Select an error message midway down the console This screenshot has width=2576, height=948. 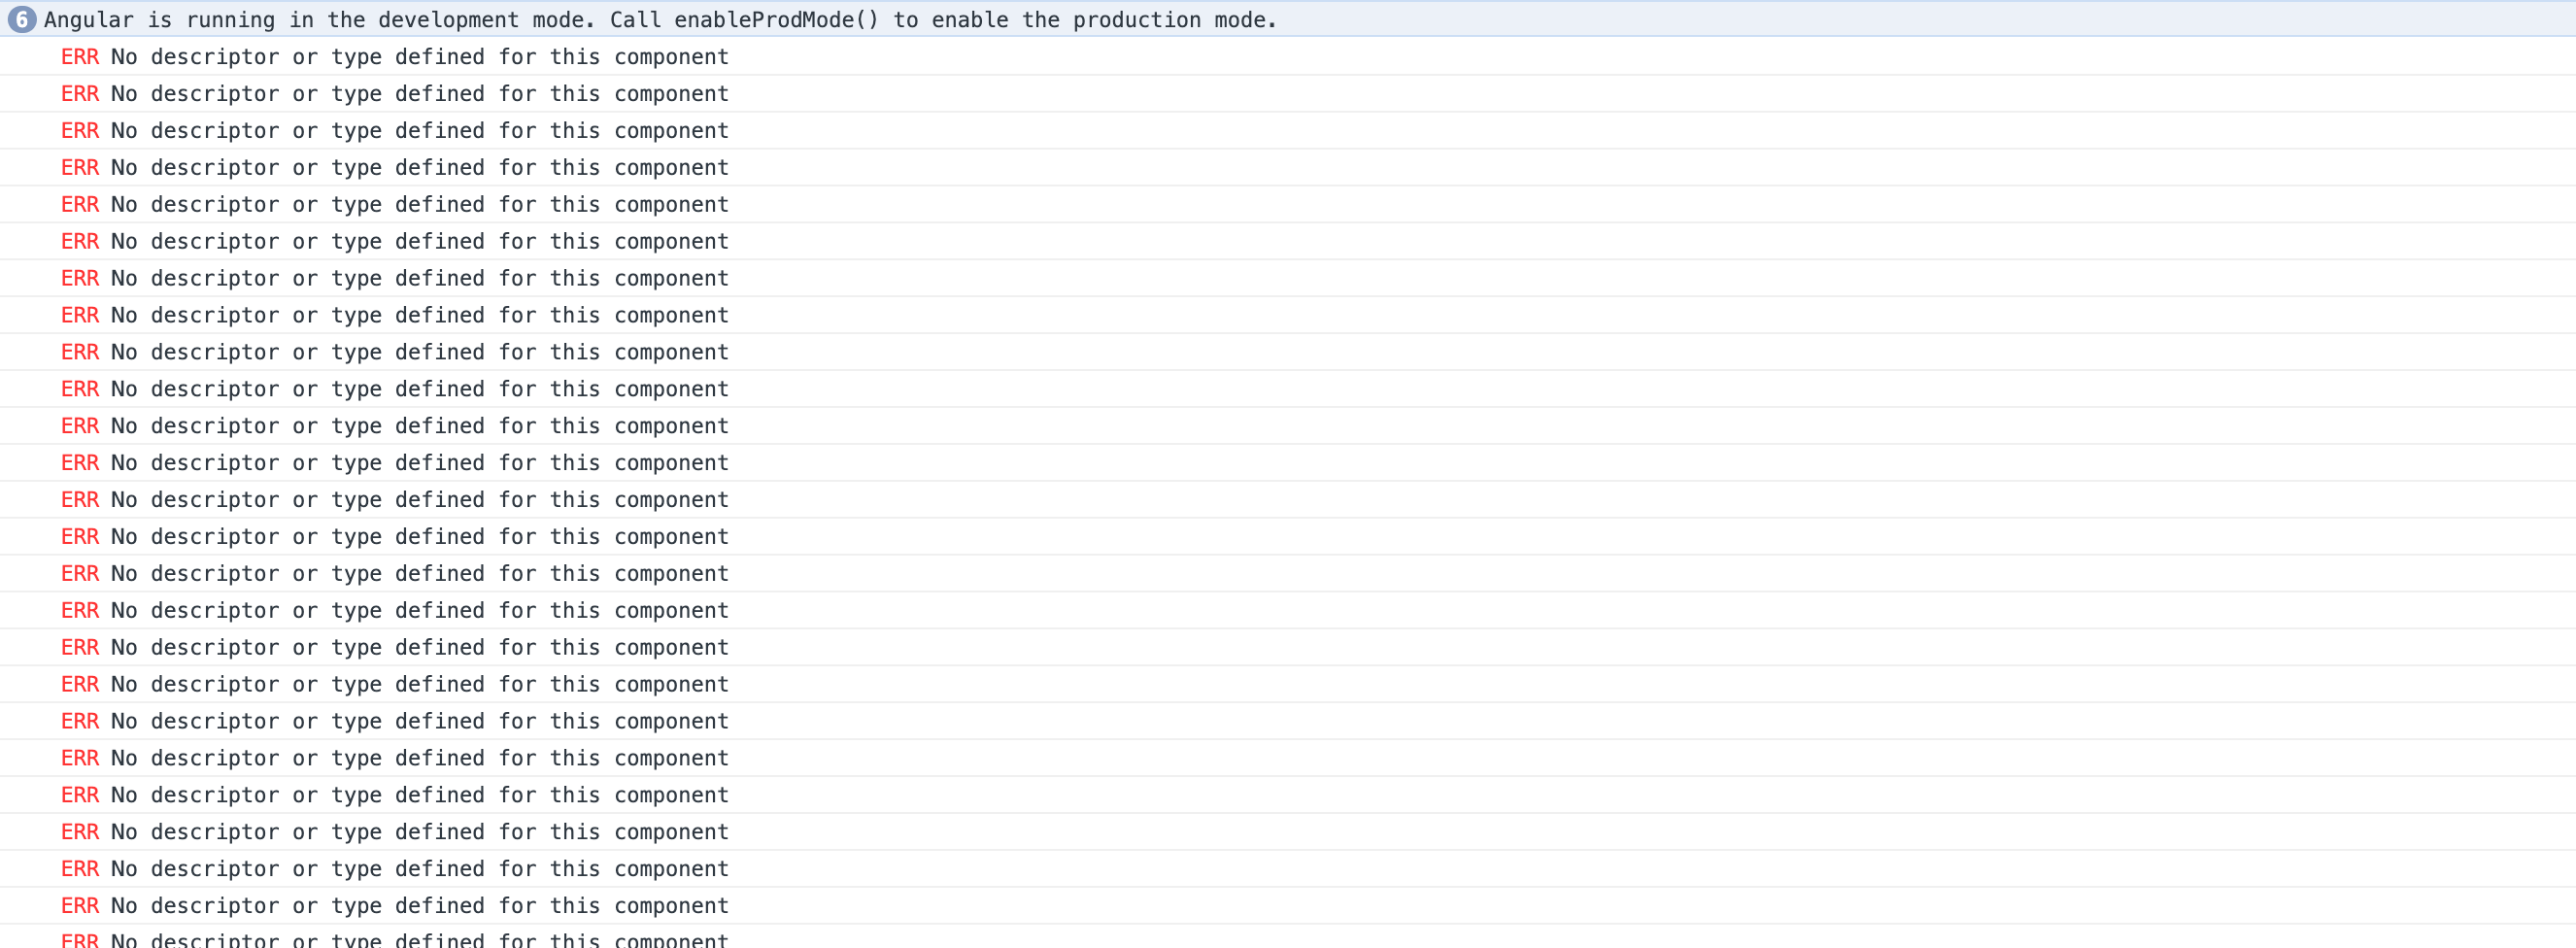tap(418, 499)
